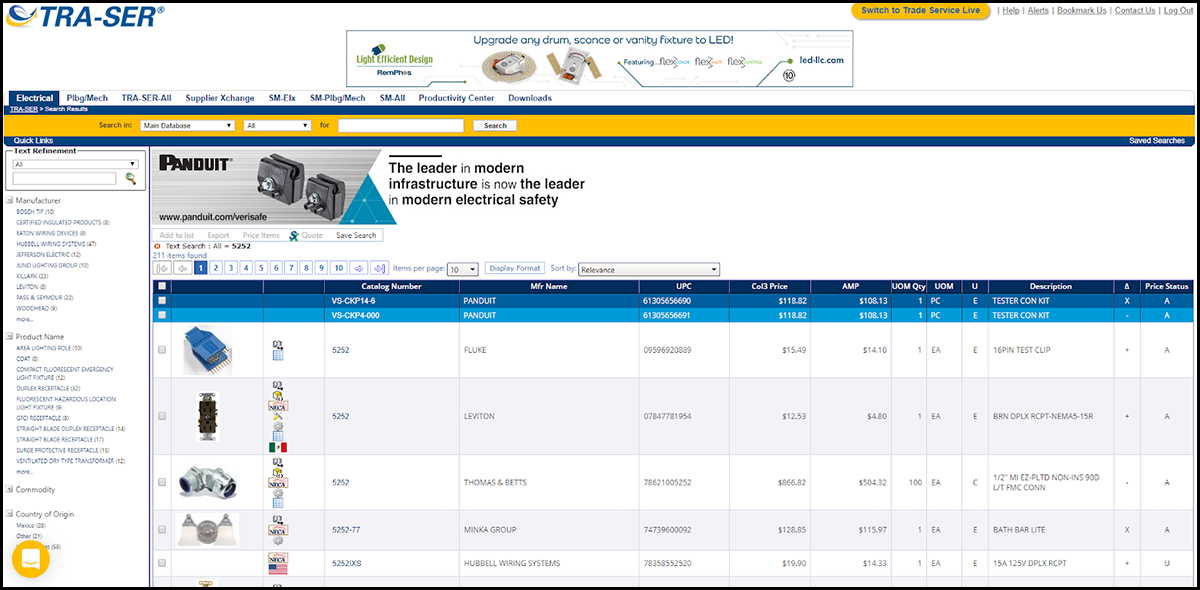Viewport: 1200px width, 590px height.
Task: Filter by HUBBELL WIRING SYSTEMS (47)
Action: point(56,243)
